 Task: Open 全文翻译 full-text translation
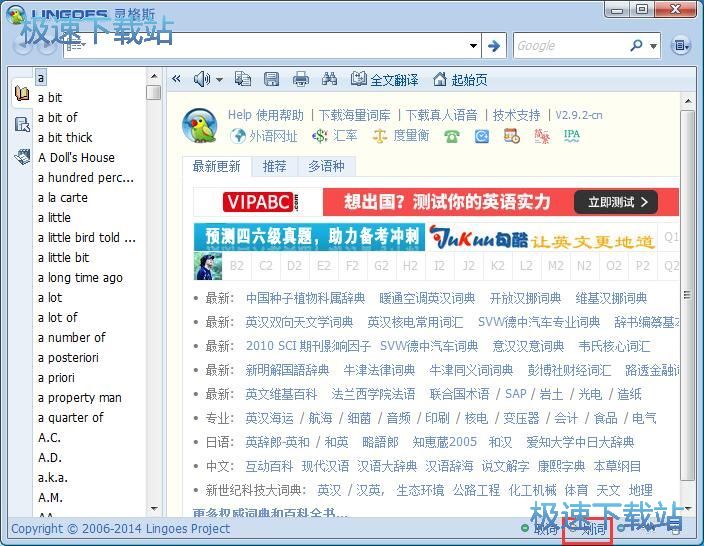[384, 79]
